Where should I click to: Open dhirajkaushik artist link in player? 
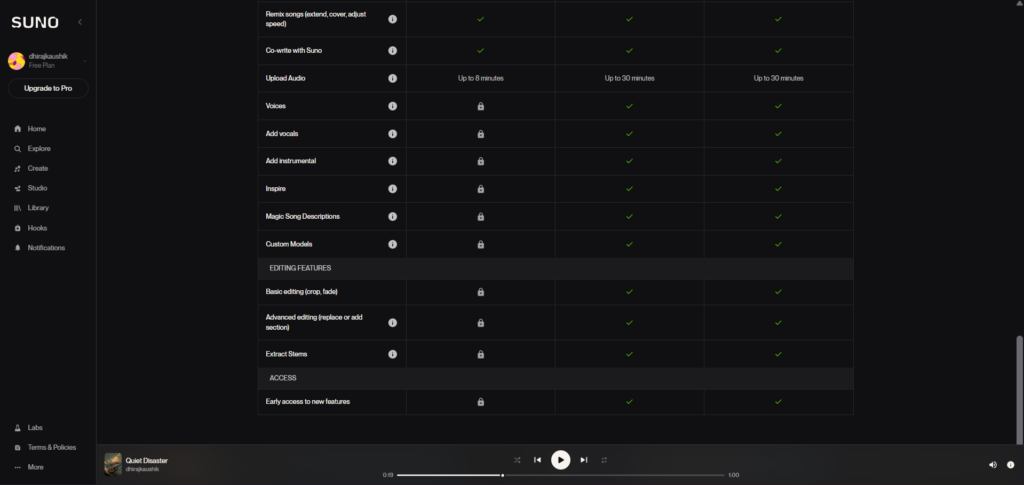tap(142, 469)
